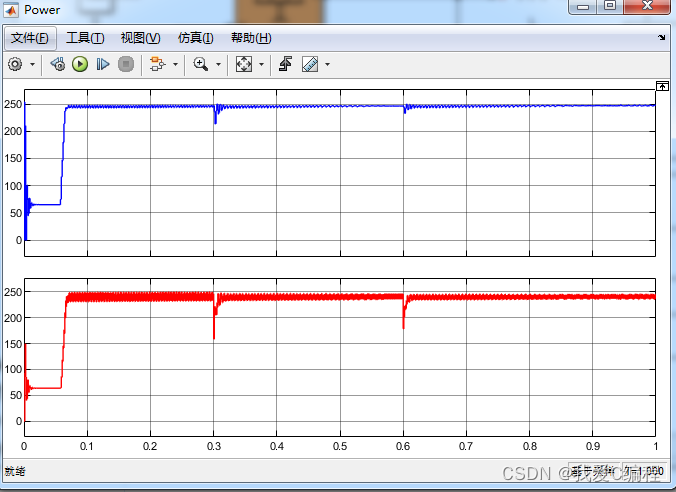Click the signal selector icon in toolbar
Screen dimensions: 676x492
point(156,64)
